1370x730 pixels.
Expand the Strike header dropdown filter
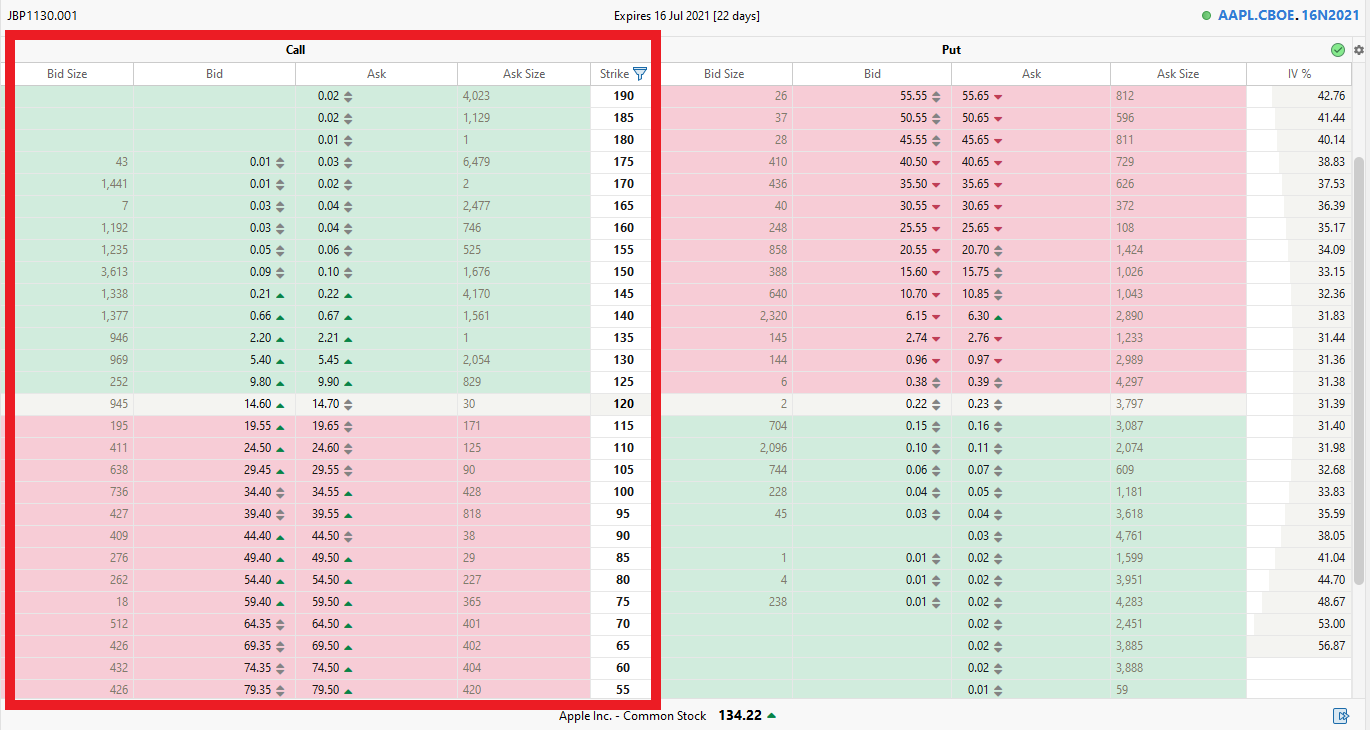639,74
